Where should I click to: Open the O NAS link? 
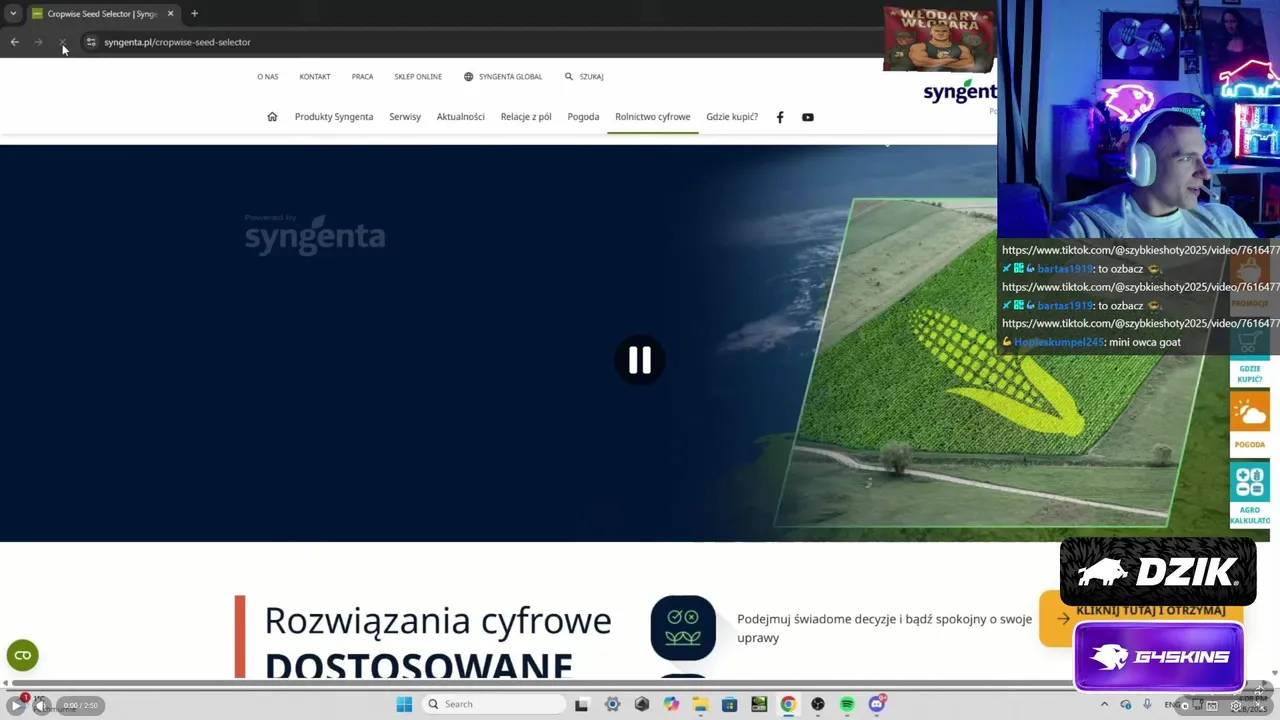tap(268, 76)
